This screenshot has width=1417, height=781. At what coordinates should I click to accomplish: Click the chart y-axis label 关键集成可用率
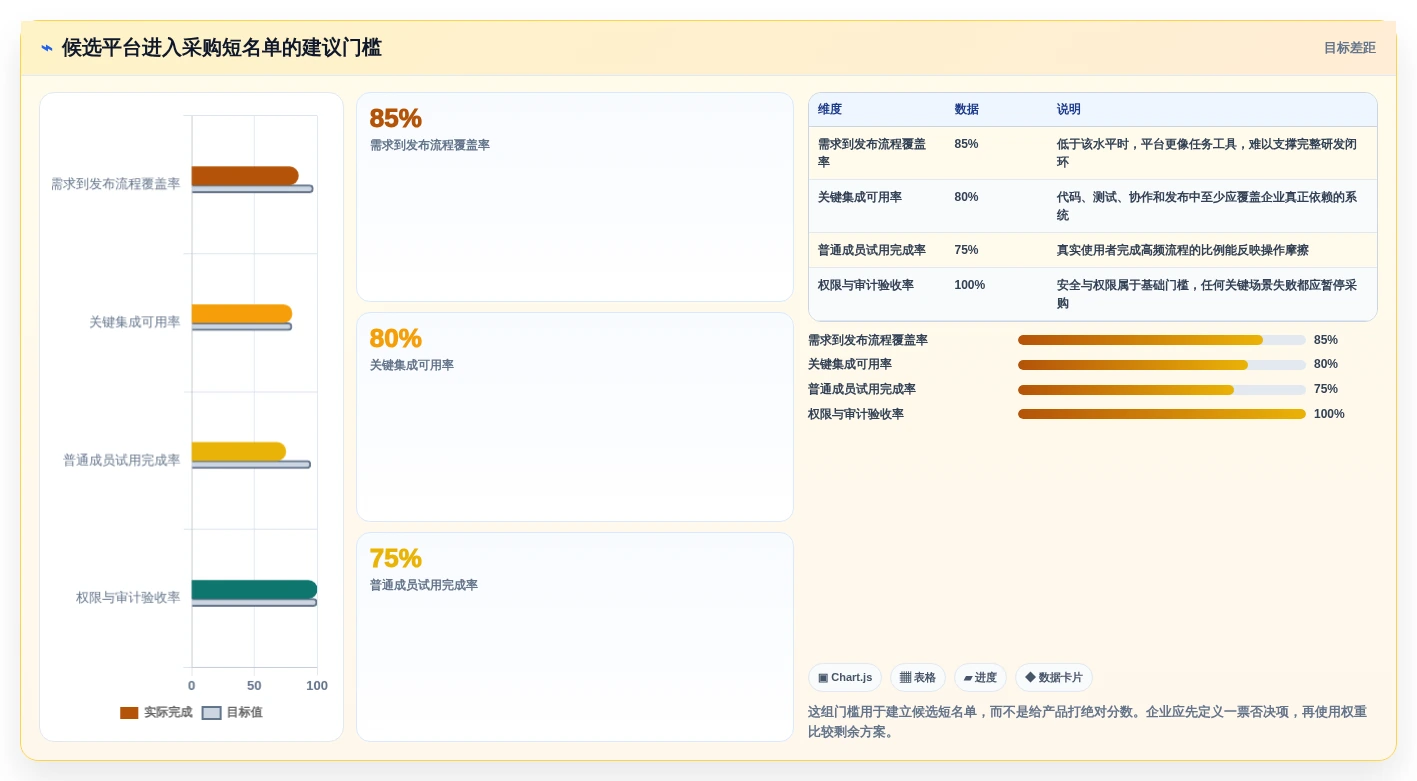click(135, 322)
